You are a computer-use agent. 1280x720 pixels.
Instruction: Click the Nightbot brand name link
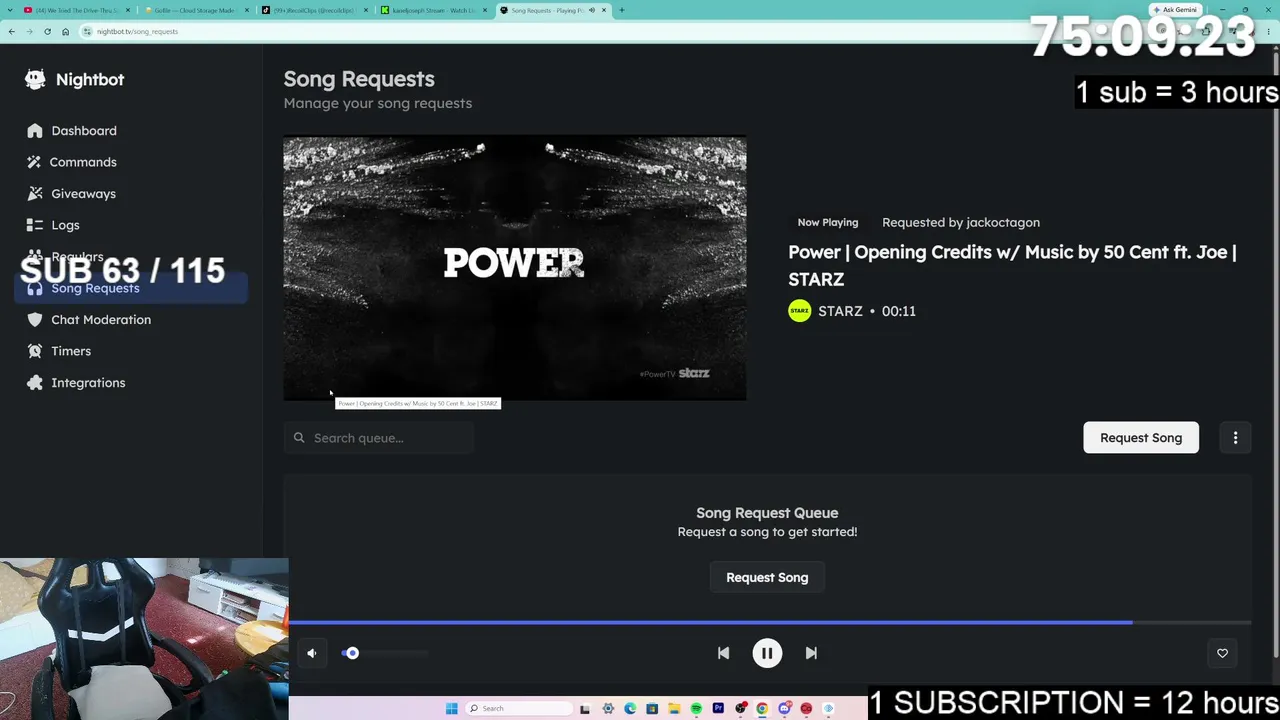pos(90,80)
